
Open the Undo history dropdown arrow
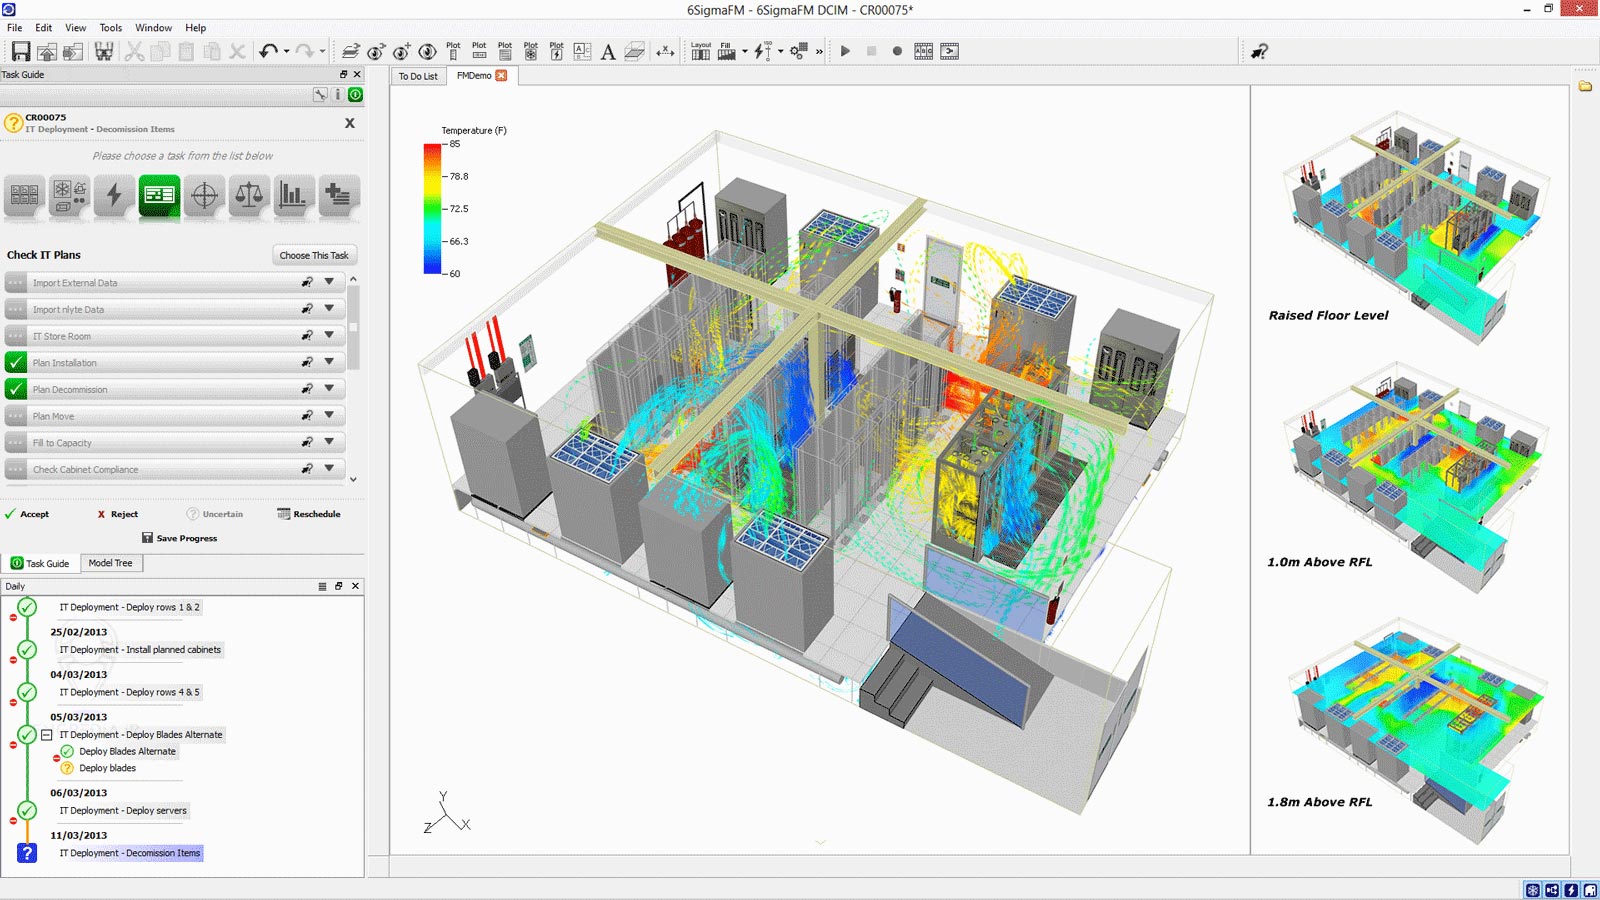[x=286, y=51]
